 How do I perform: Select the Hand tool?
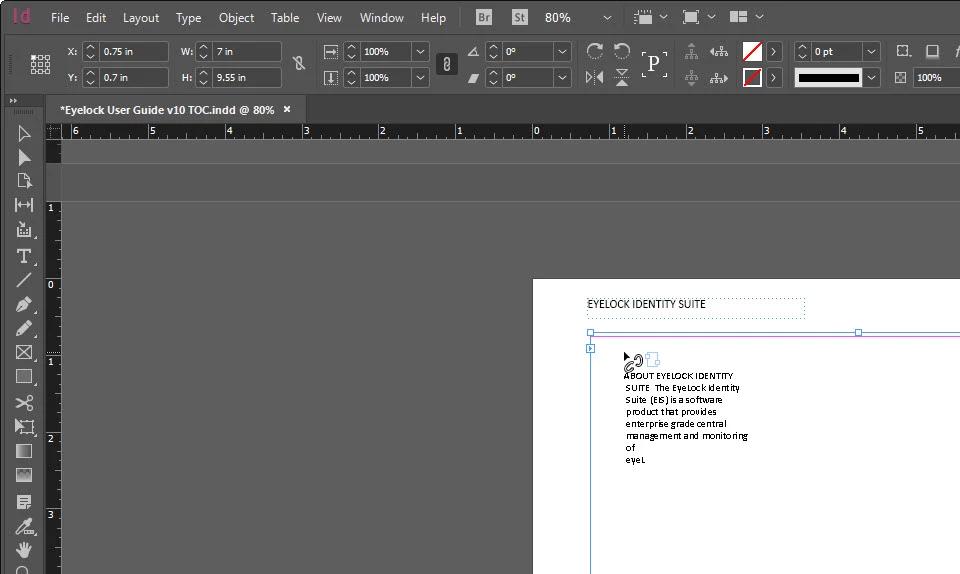click(x=24, y=550)
